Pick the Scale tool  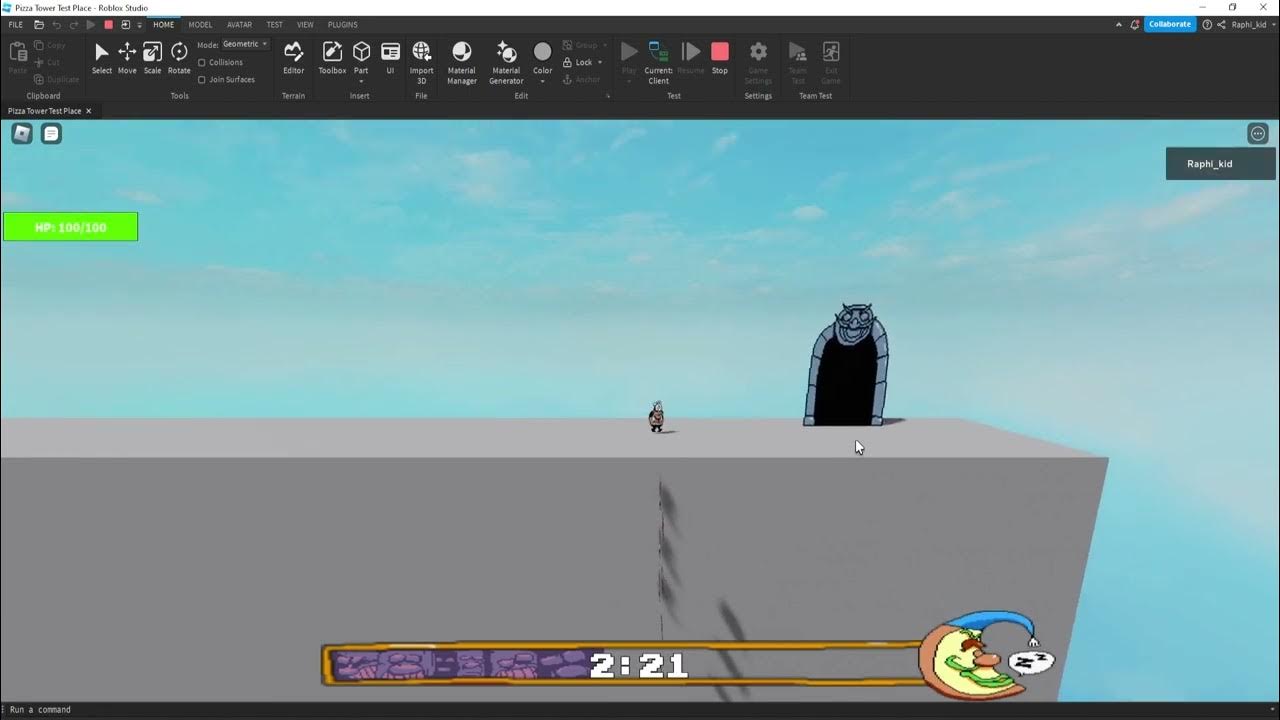click(x=152, y=58)
